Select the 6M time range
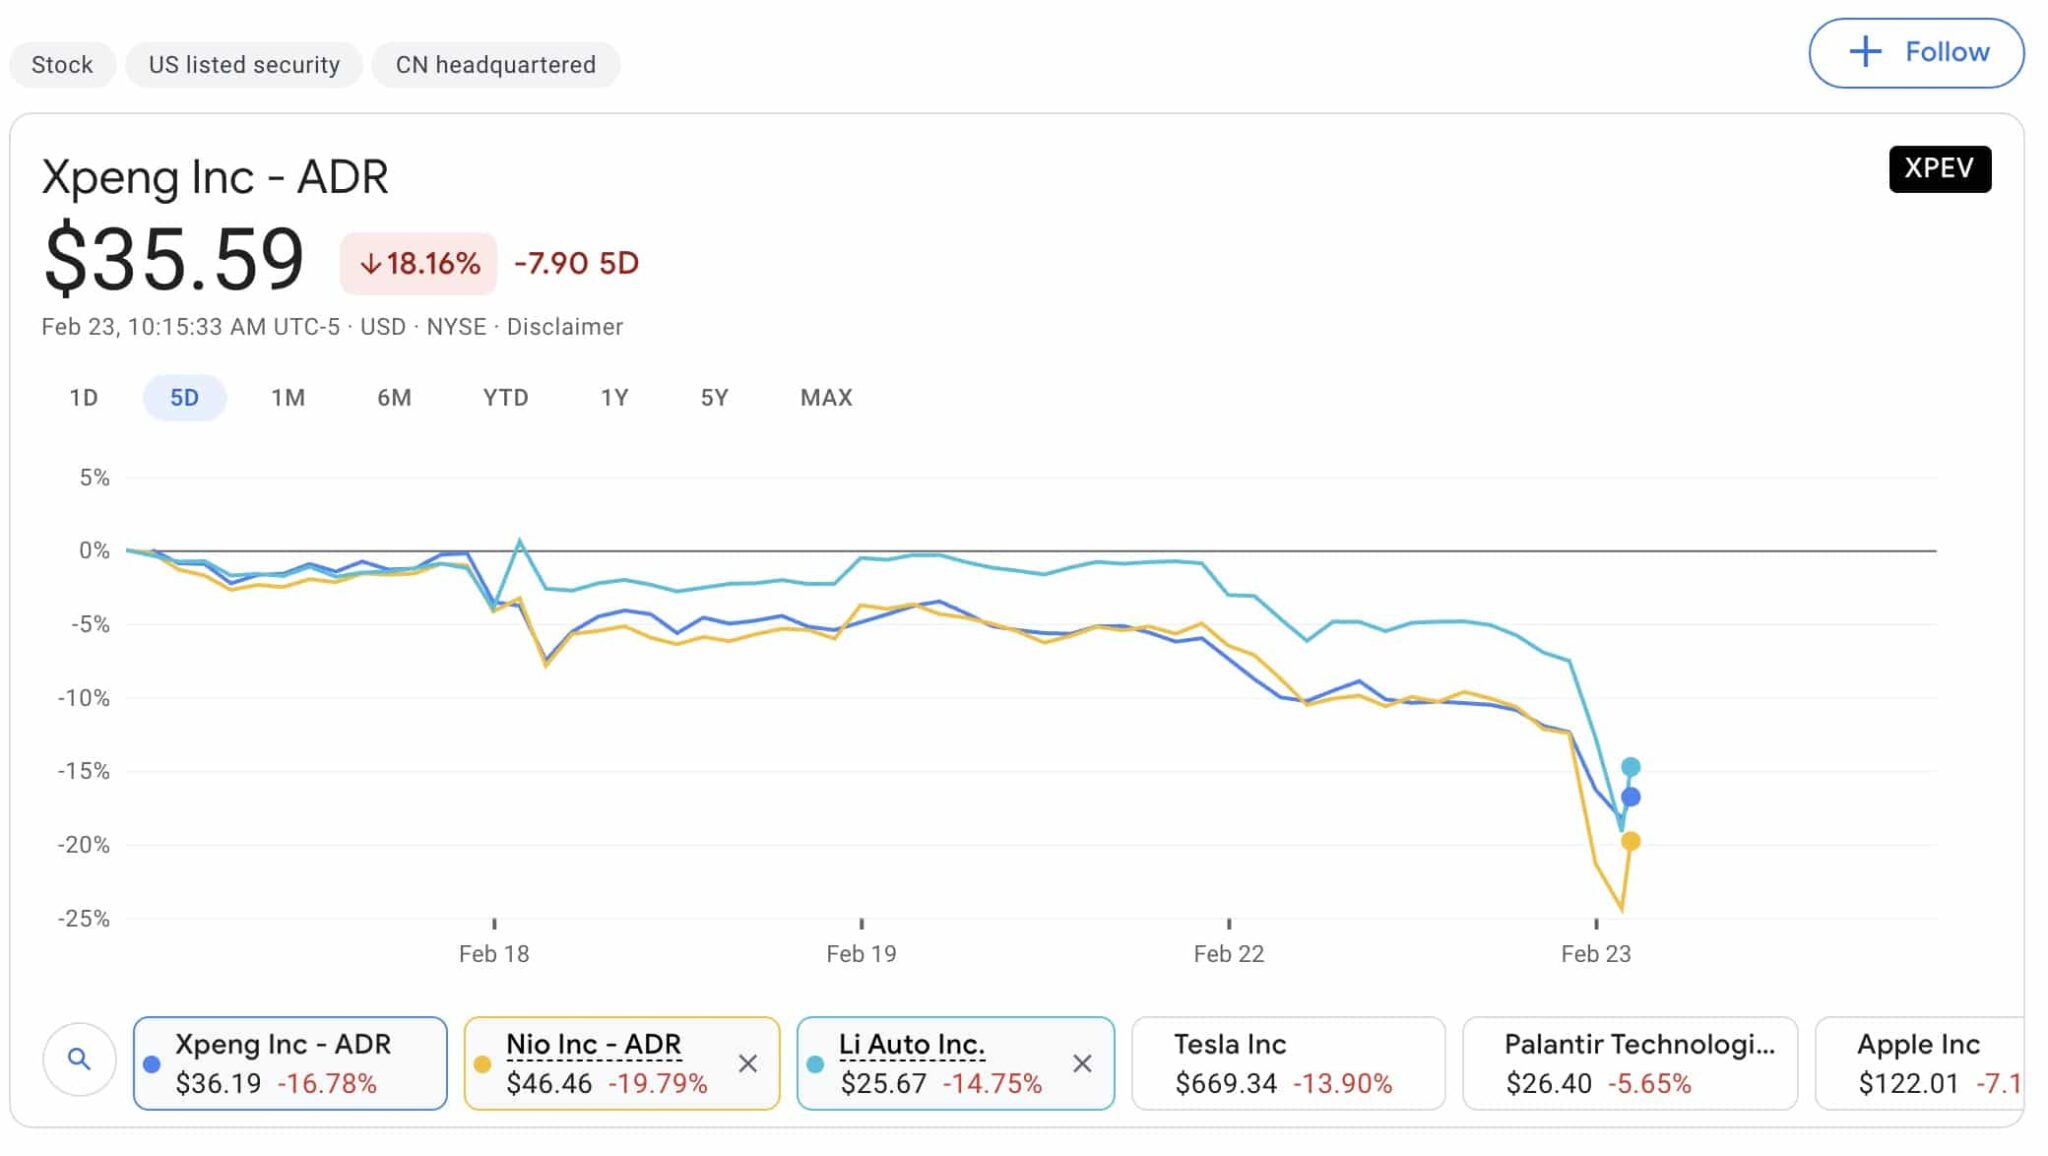 coord(394,398)
